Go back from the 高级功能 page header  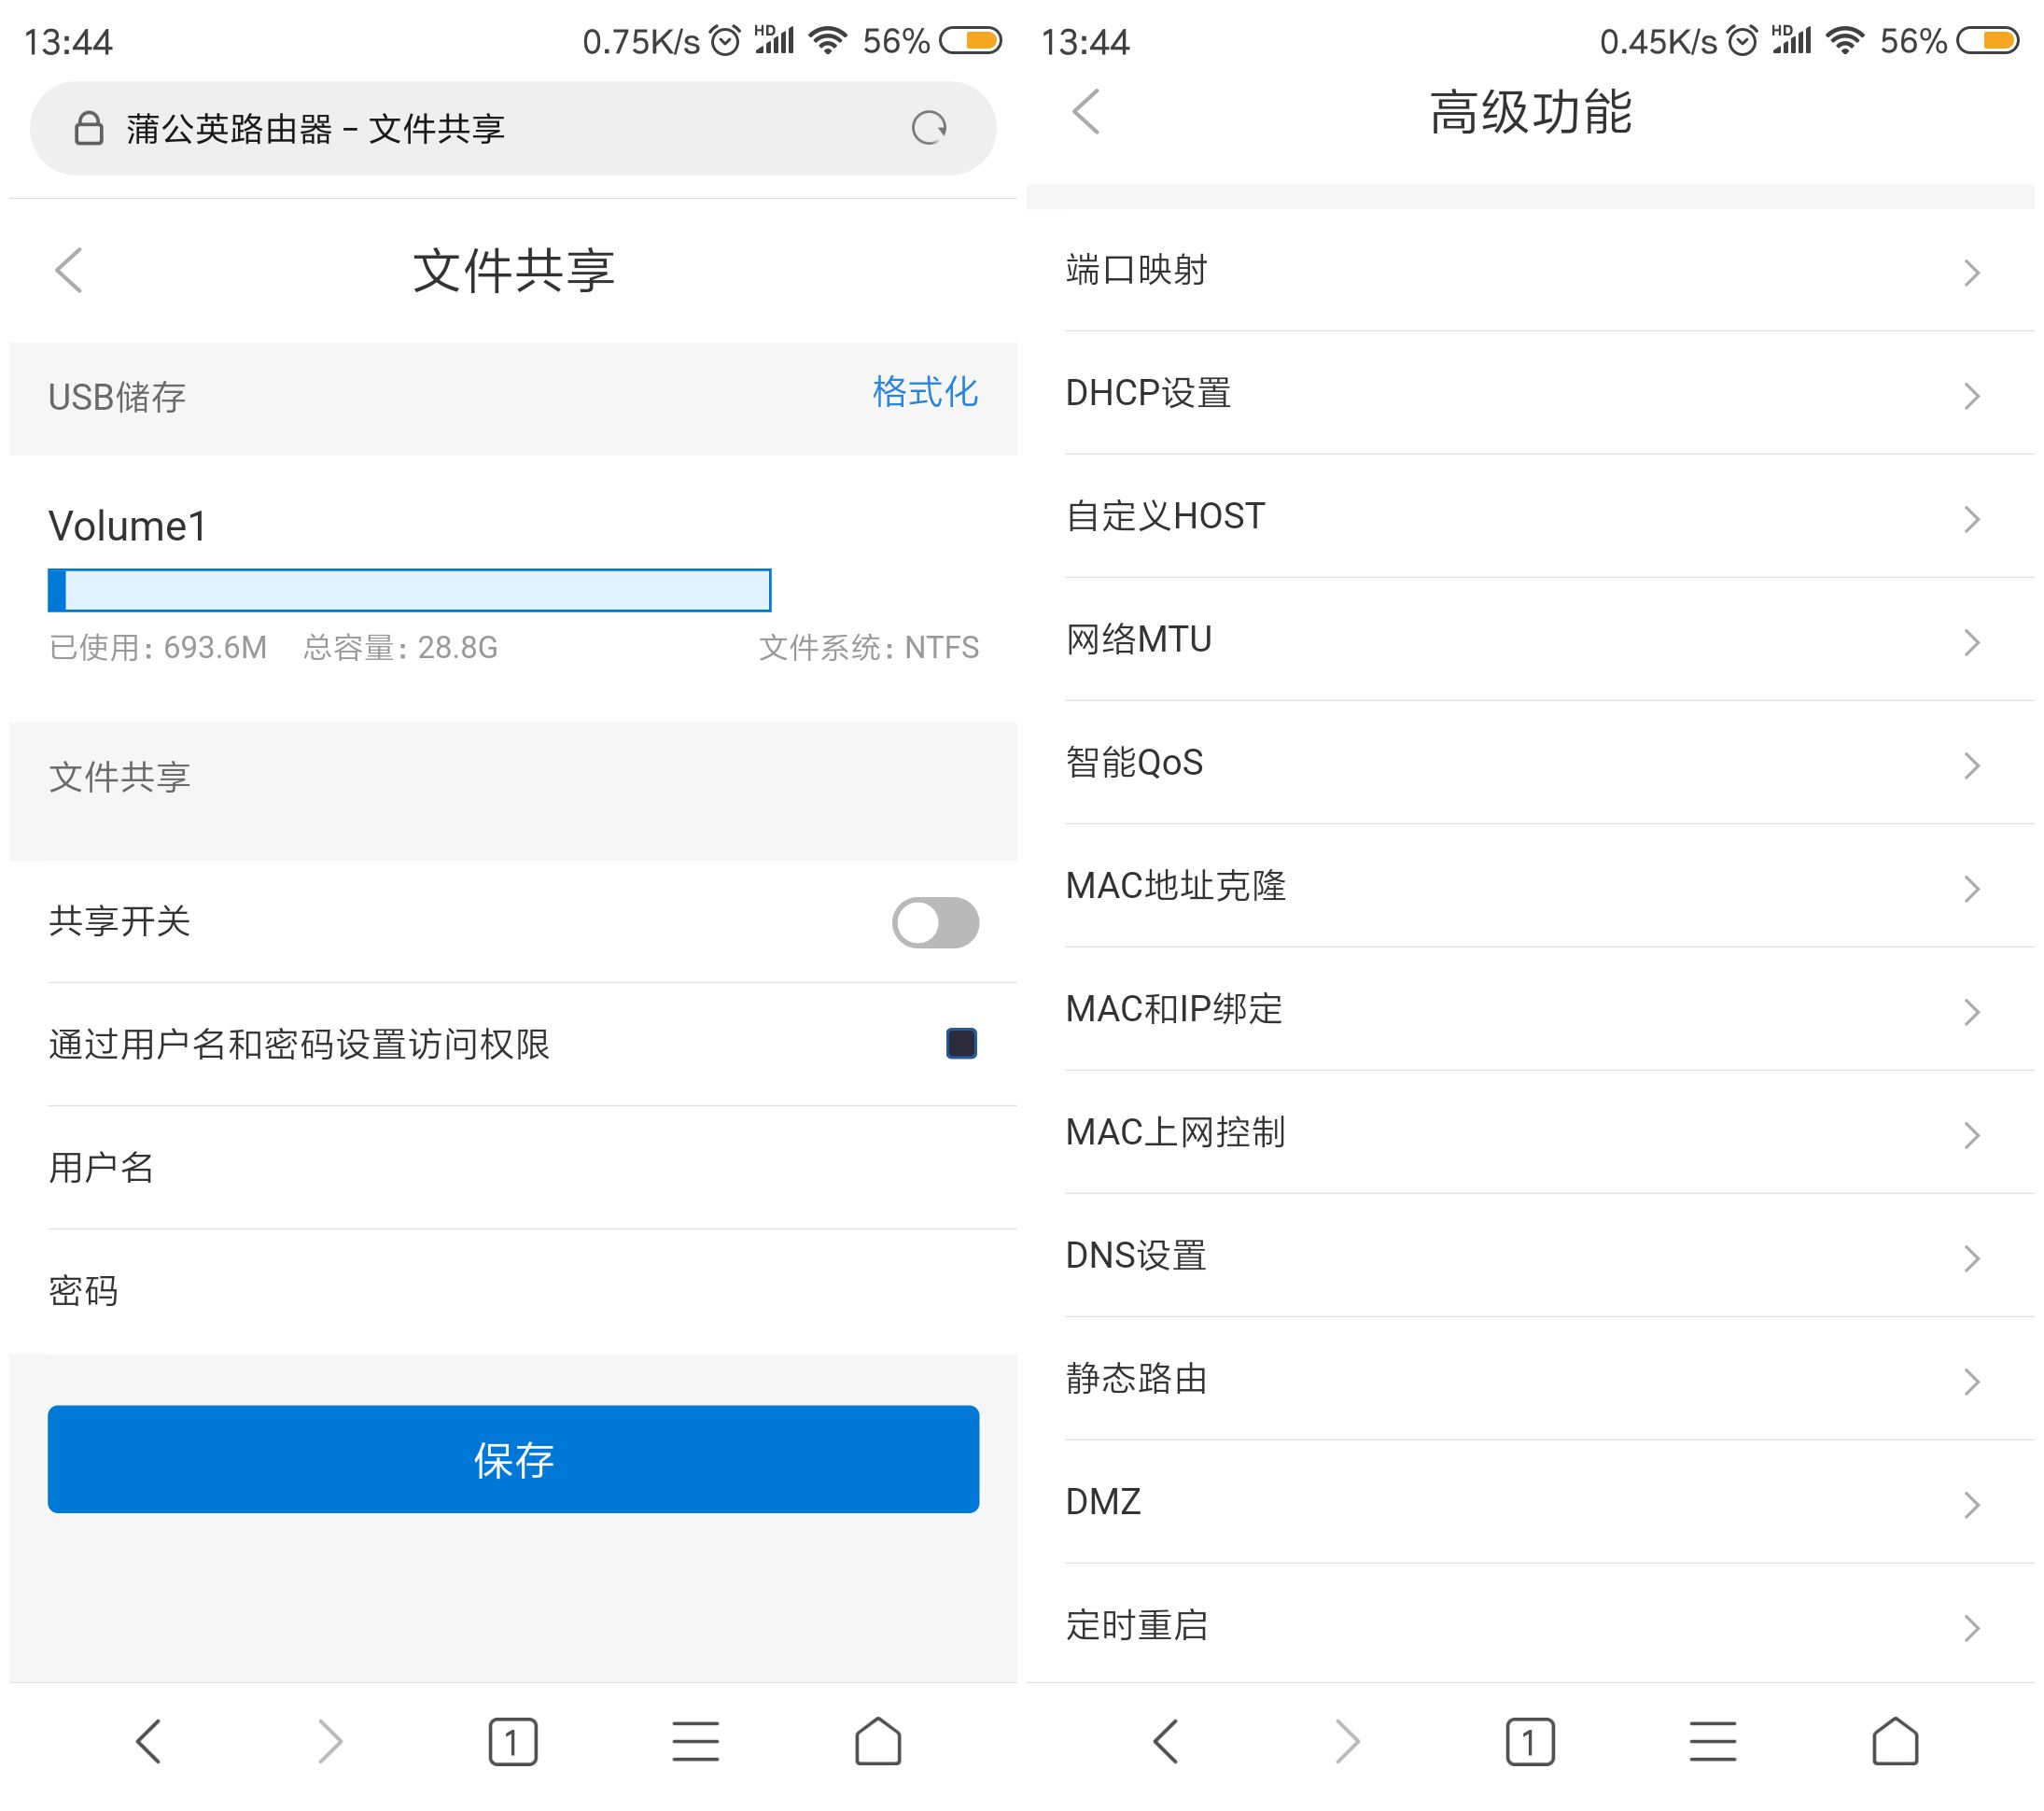point(1086,111)
